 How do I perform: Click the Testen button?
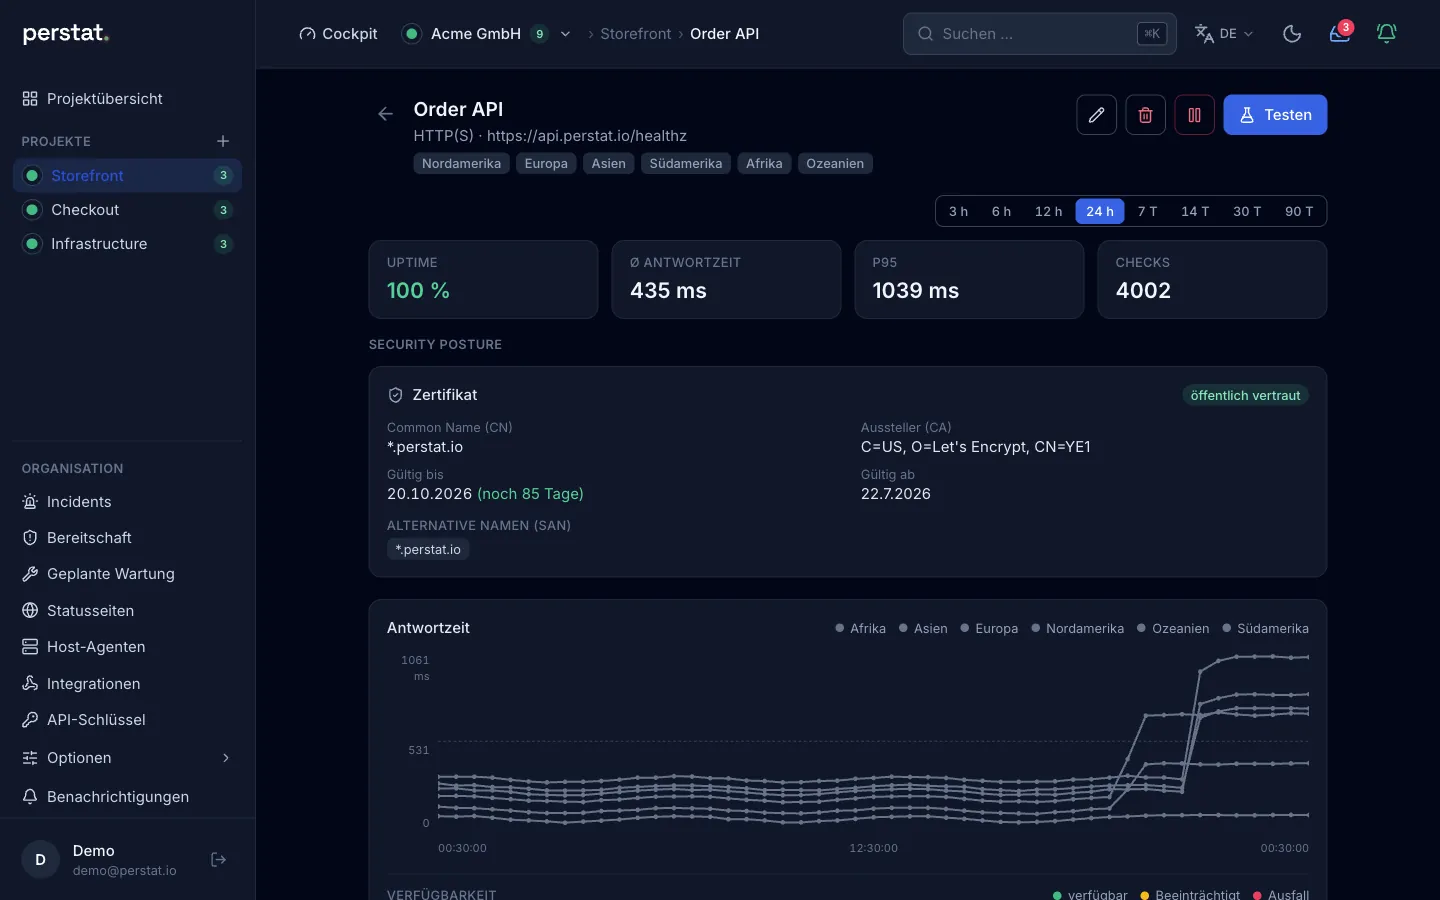click(1275, 115)
